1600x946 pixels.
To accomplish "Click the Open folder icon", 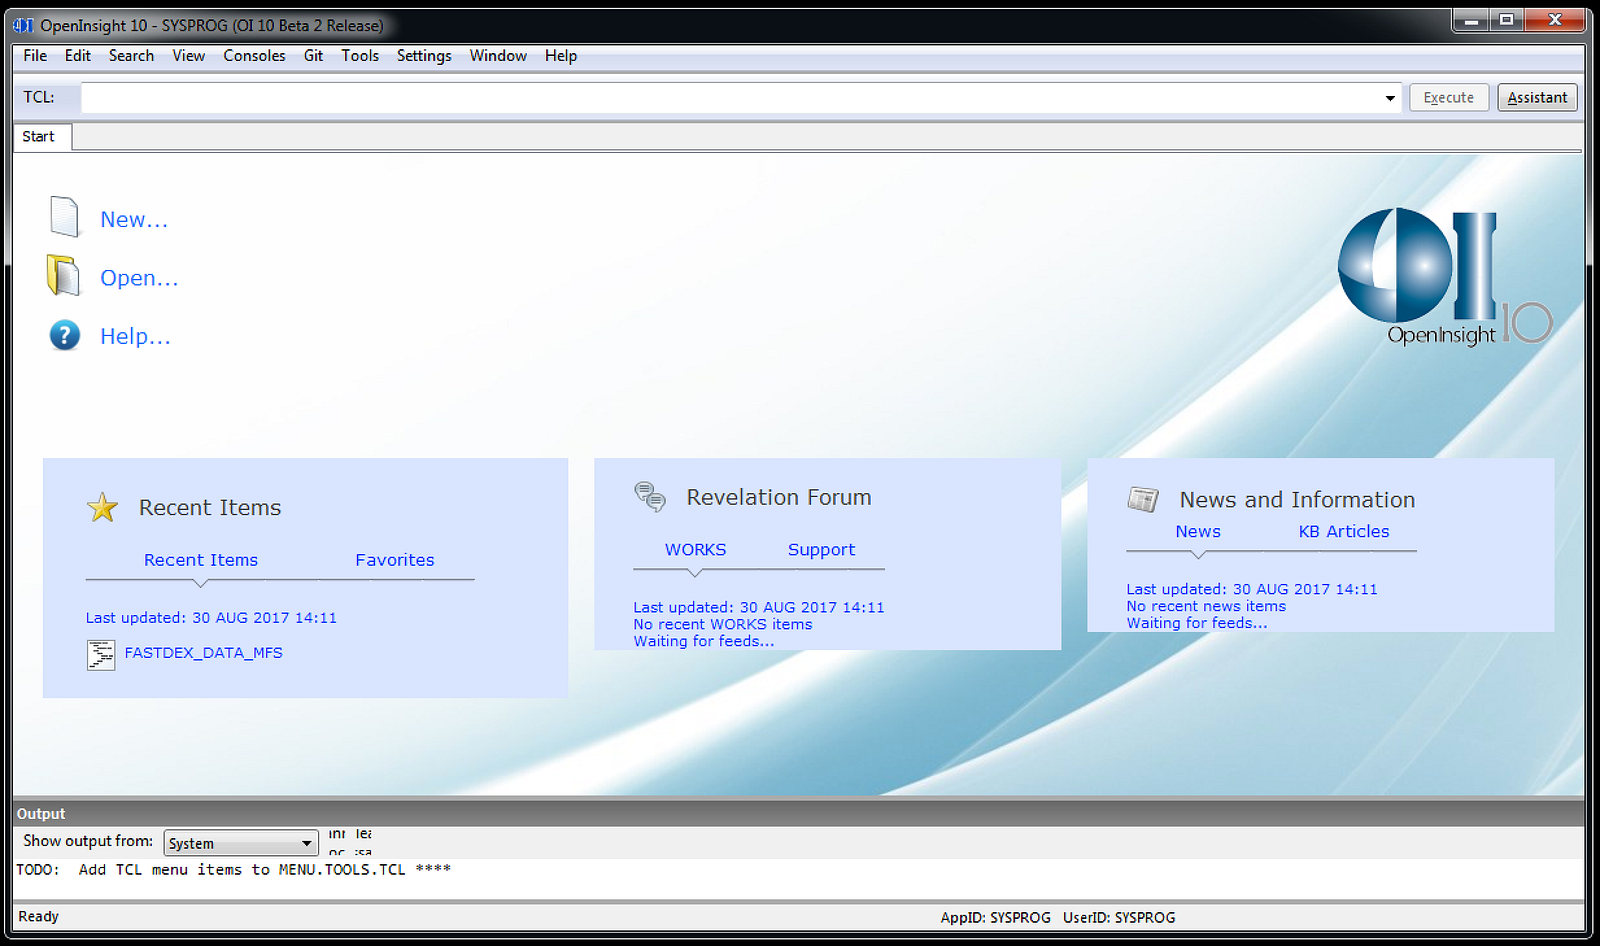I will click(63, 275).
